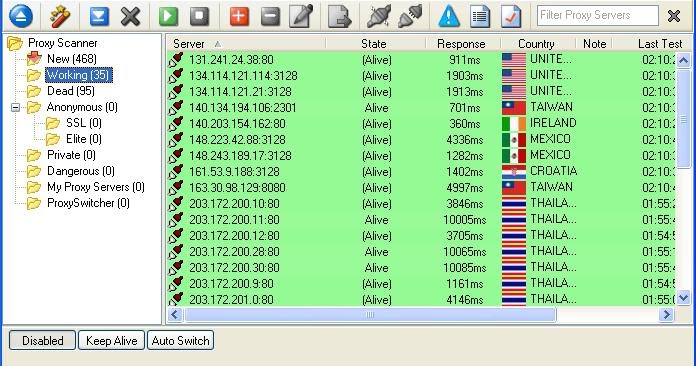Viewport: 696px width, 366px height.
Task: Open the SSL (0) folder
Action: pyautogui.click(x=83, y=123)
